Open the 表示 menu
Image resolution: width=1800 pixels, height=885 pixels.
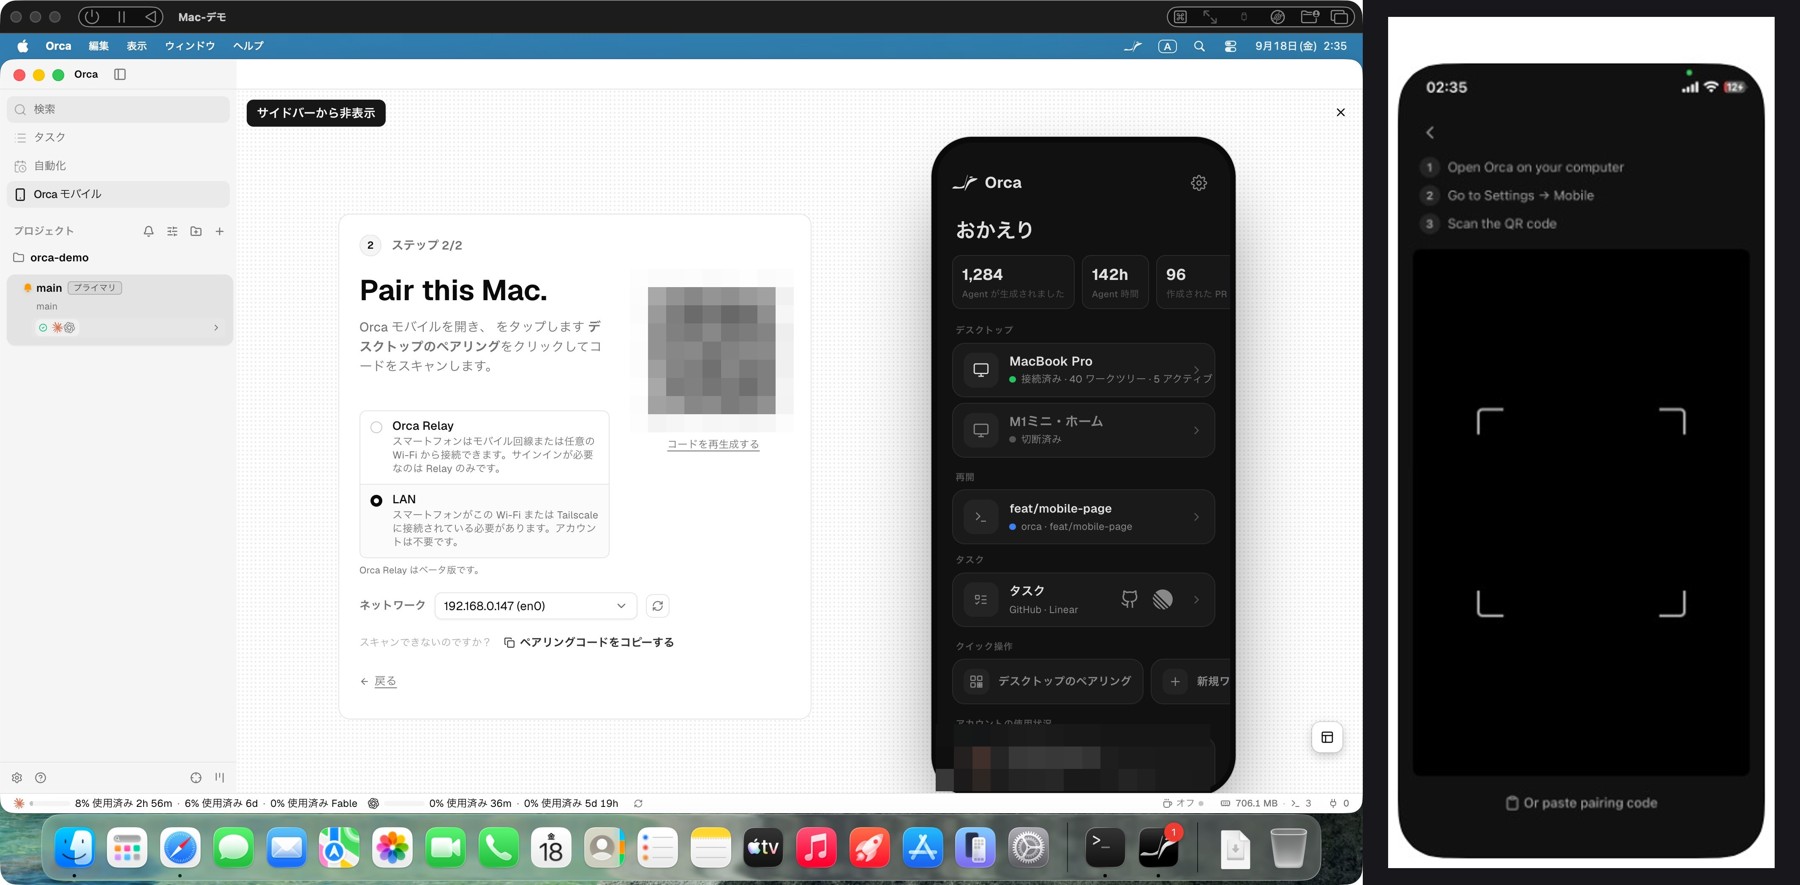[x=137, y=46]
